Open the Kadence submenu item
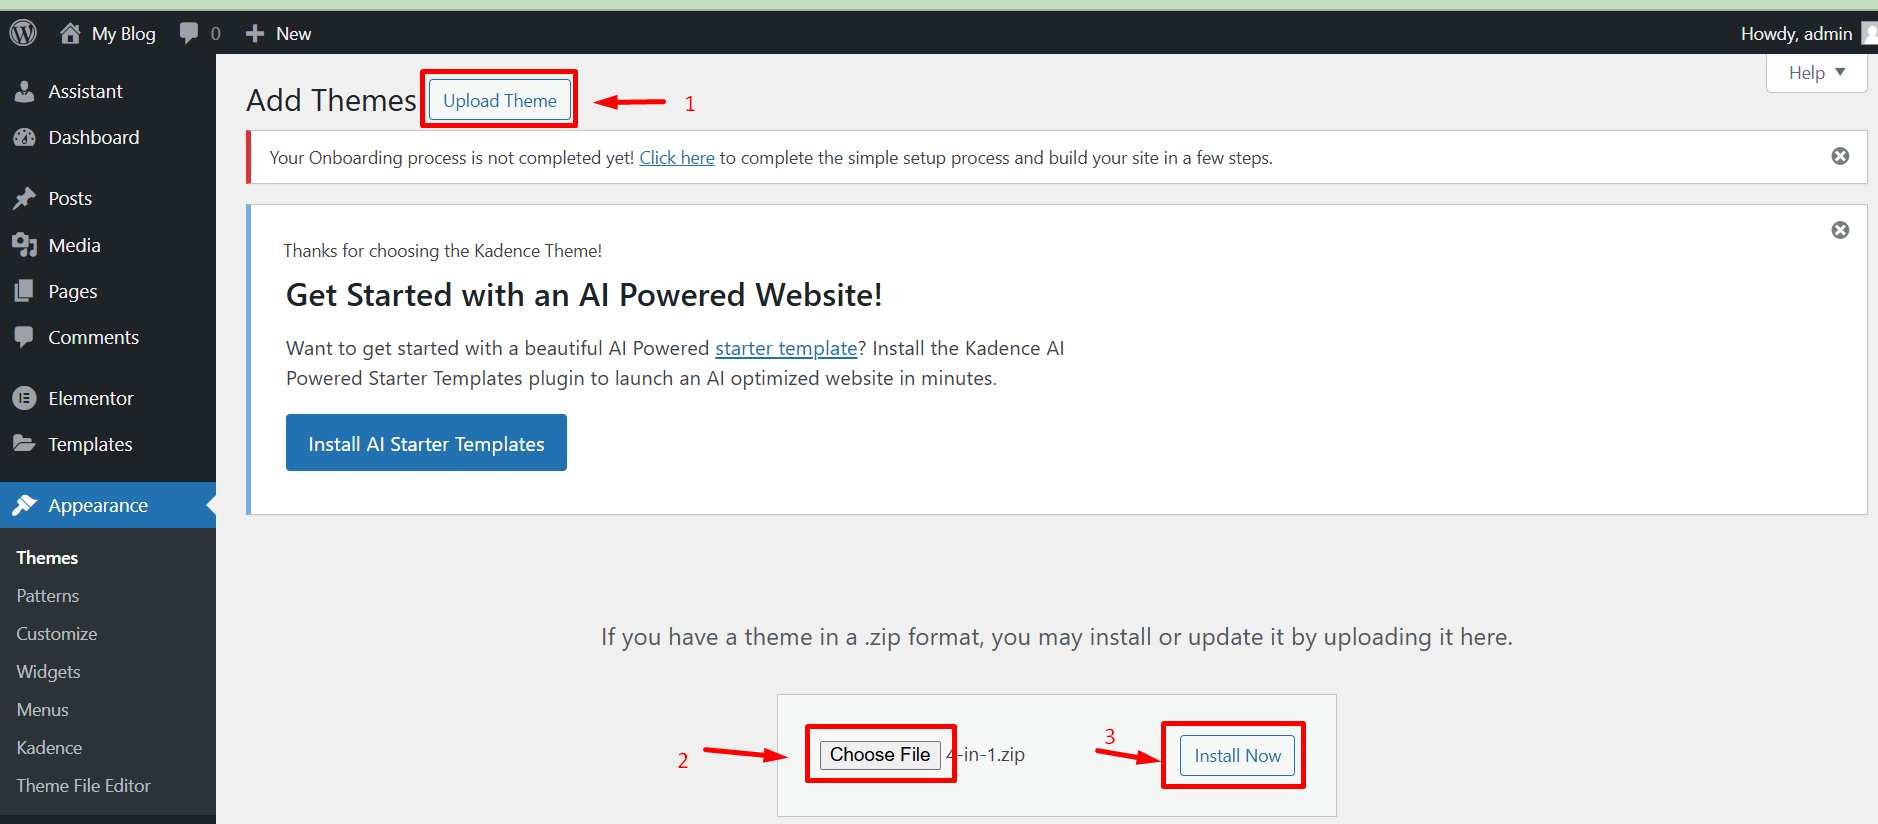 (49, 748)
